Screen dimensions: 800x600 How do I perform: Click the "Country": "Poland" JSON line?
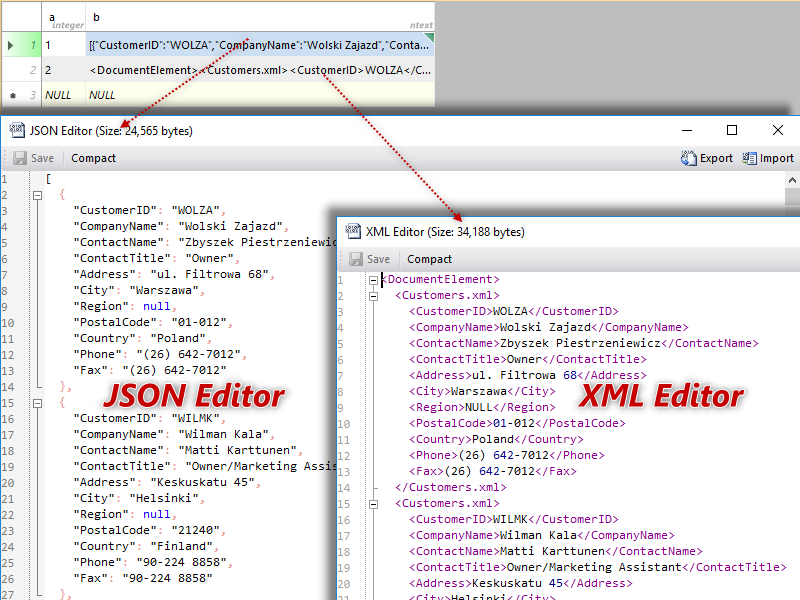point(142,338)
